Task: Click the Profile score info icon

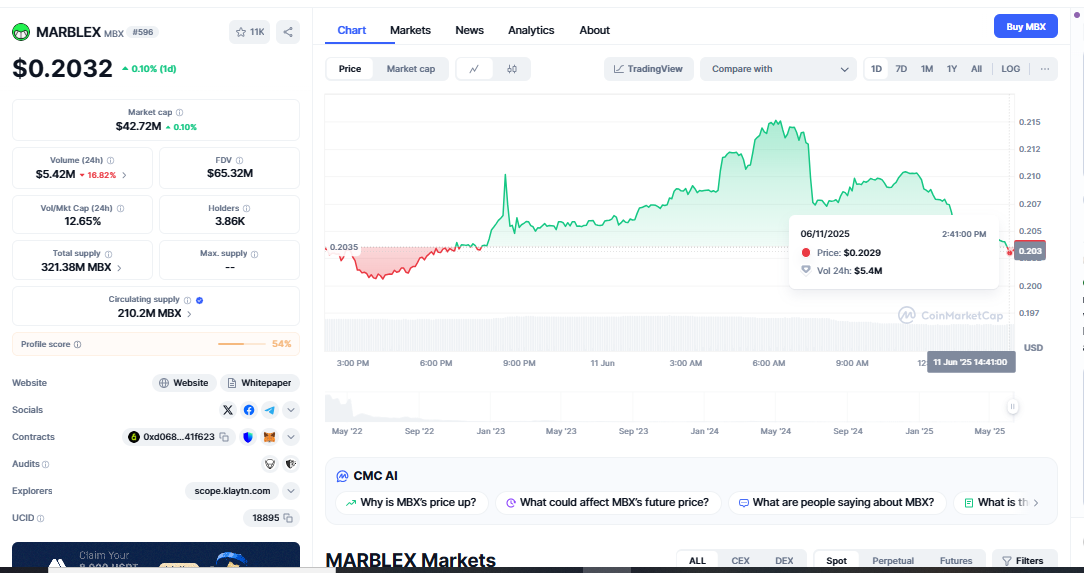Action: pos(77,344)
